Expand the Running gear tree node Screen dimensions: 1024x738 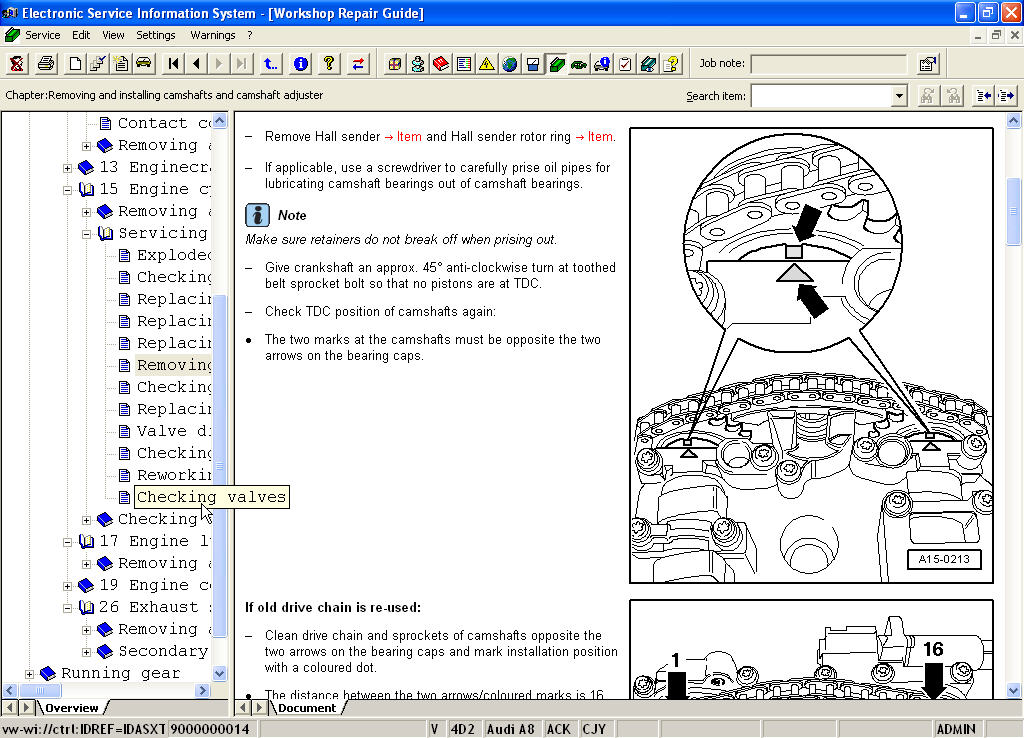[30, 674]
